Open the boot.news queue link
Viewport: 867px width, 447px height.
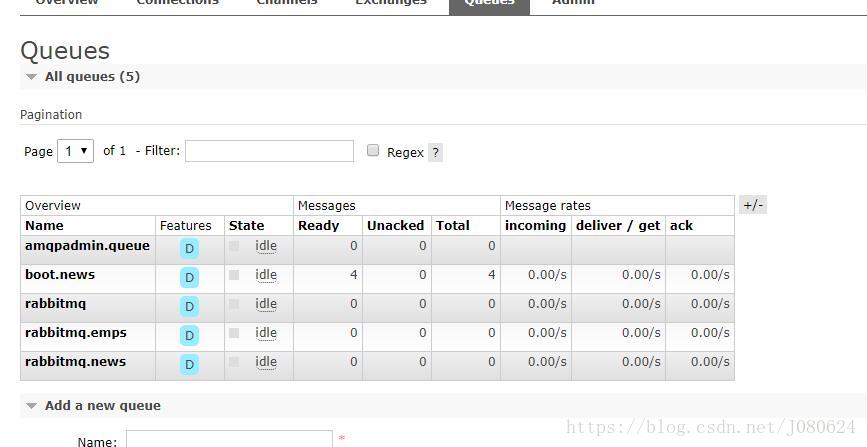pos(60,274)
